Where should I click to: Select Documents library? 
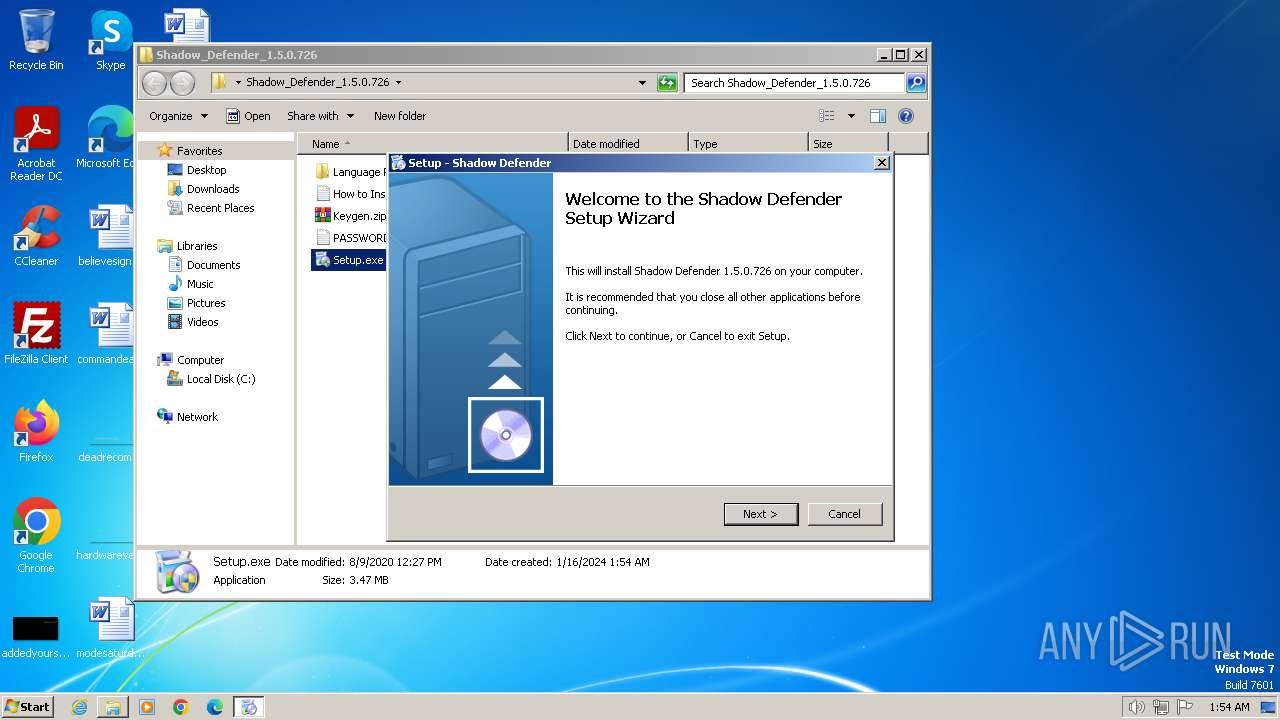pos(213,265)
